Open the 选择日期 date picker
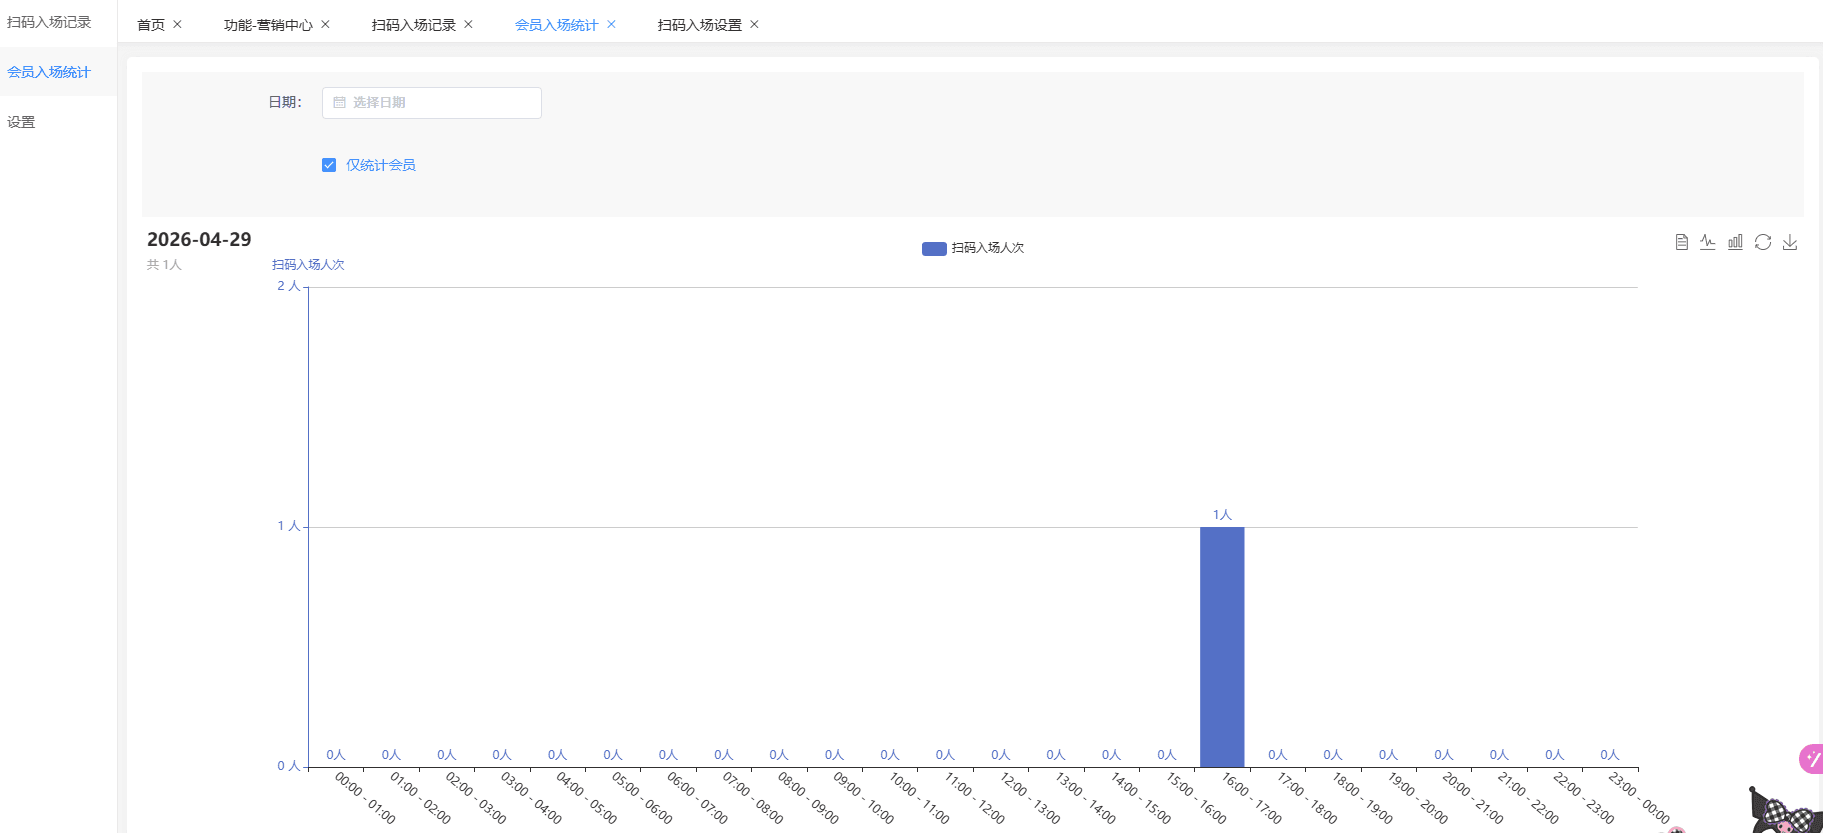Viewport: 1823px width, 833px height. point(432,103)
